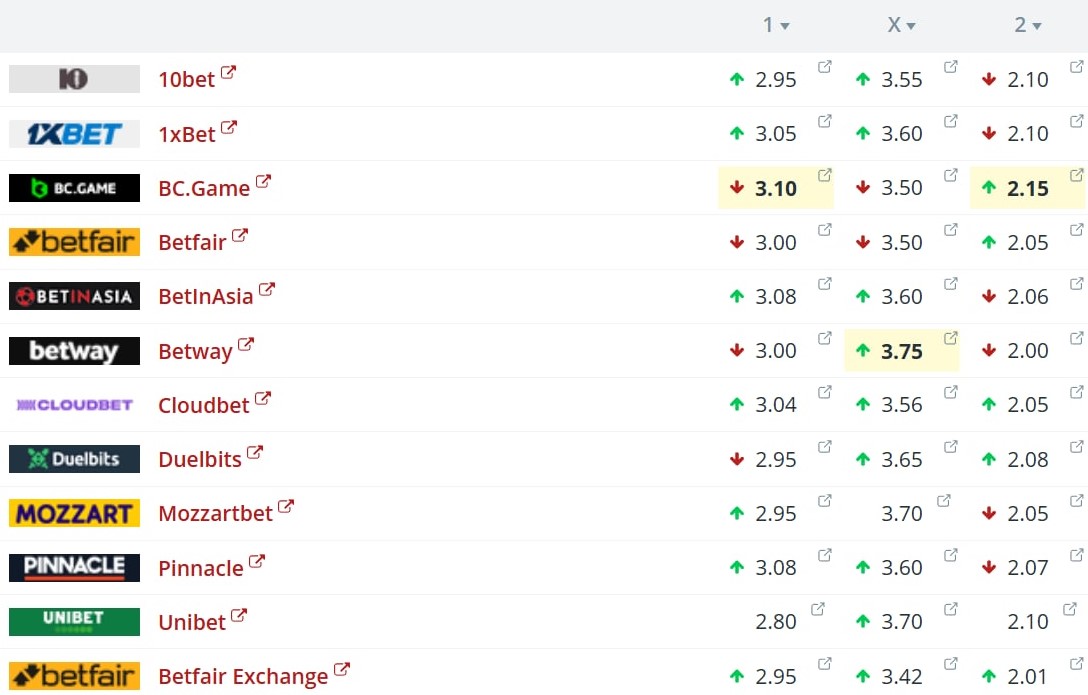Select Mozzartbet draw odds 3.70

(x=901, y=513)
